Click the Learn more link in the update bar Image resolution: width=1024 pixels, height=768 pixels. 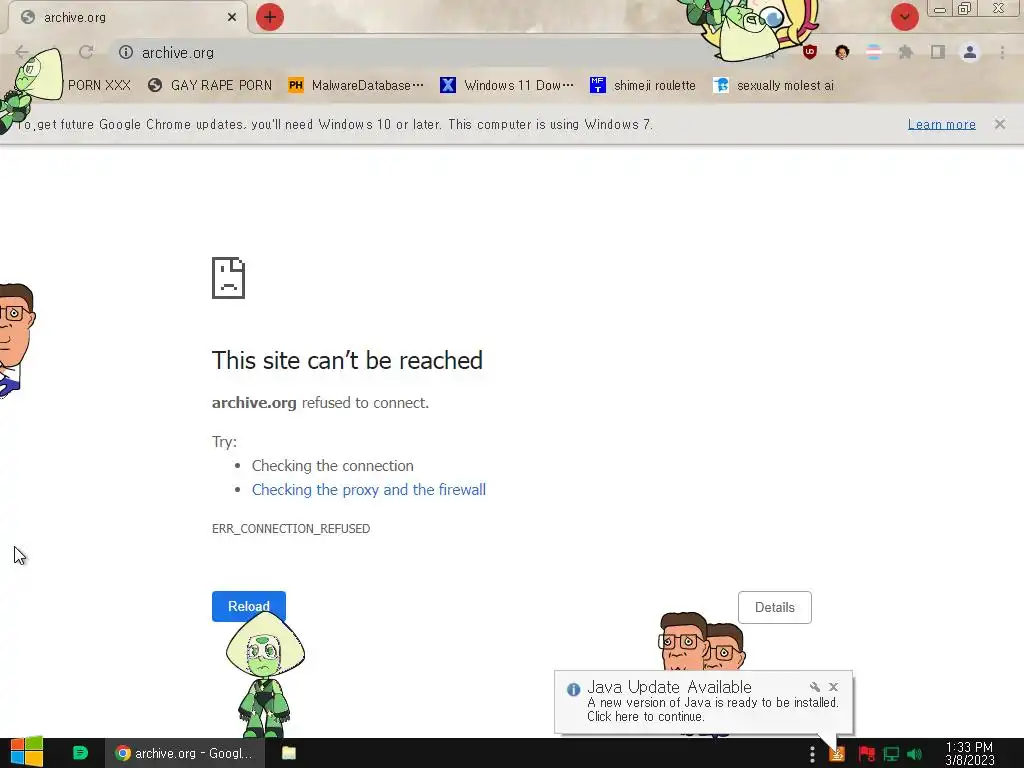click(x=941, y=124)
